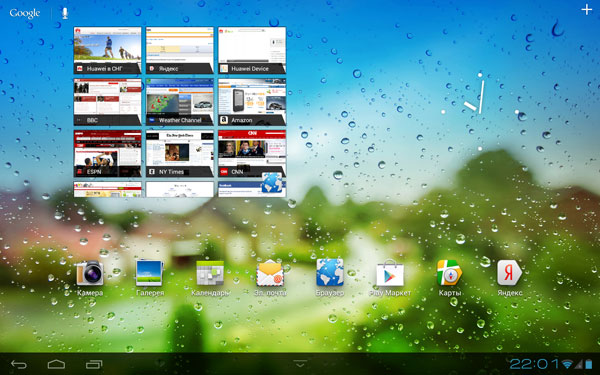600x375 pixels.
Task: Tap the battery status icon
Action: tap(588, 364)
